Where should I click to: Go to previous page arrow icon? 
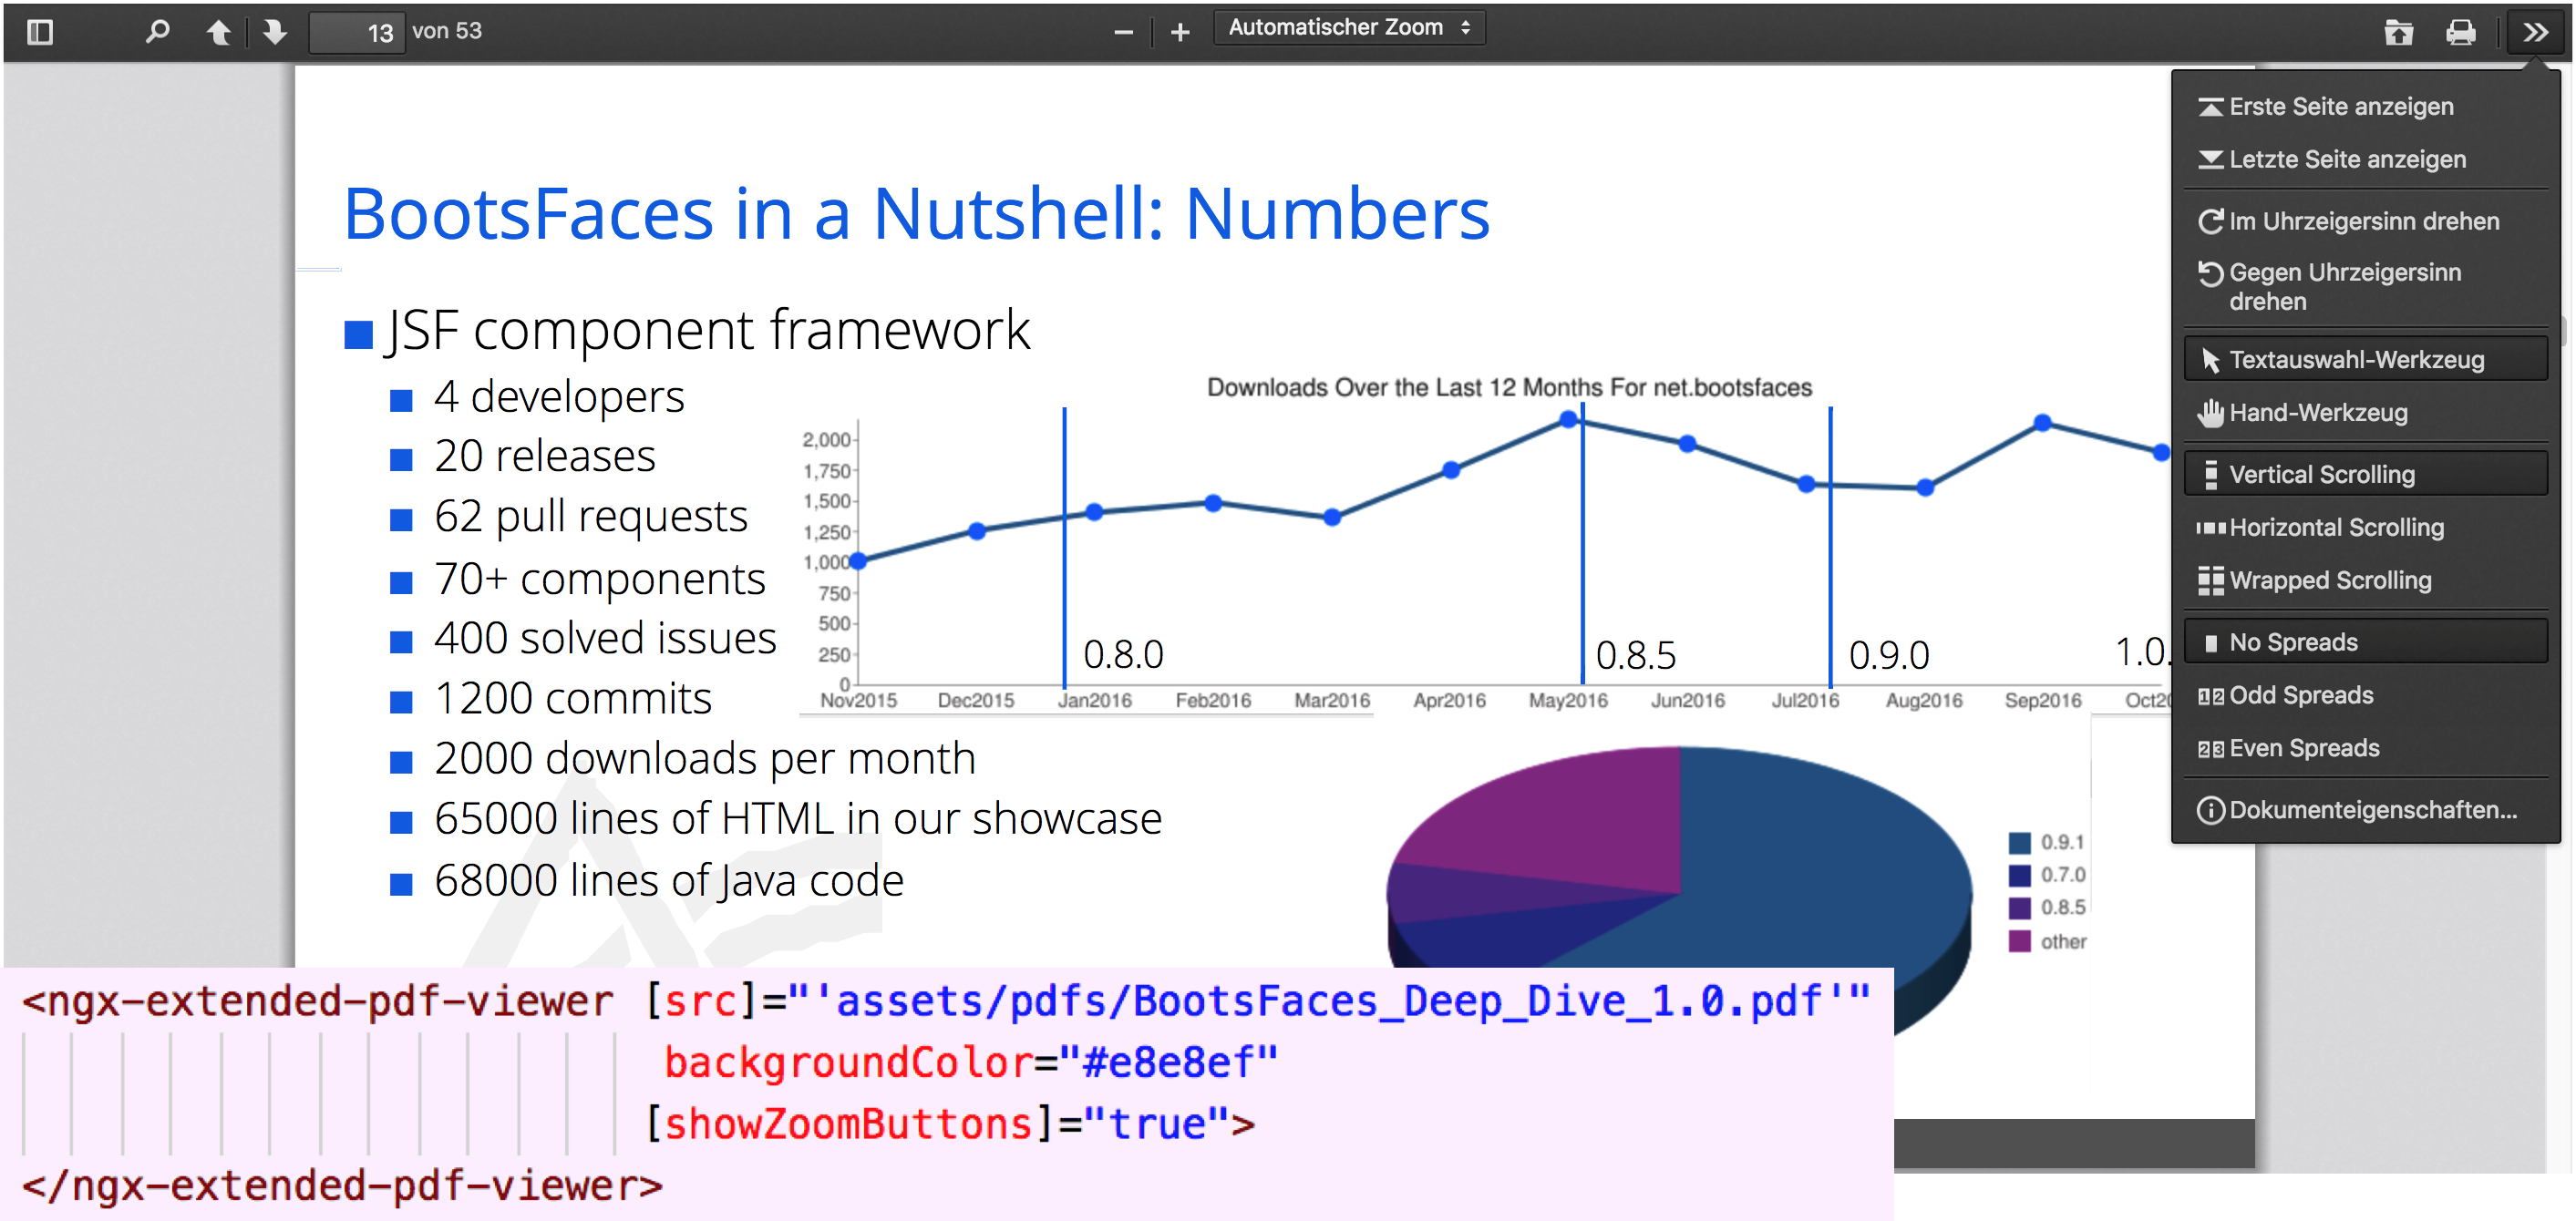tap(218, 32)
